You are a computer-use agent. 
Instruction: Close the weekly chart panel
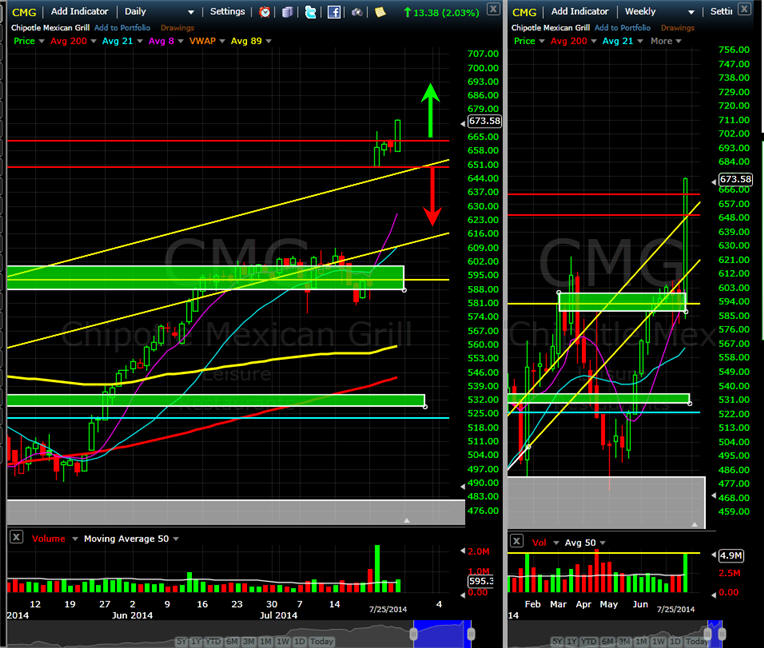coord(744,9)
